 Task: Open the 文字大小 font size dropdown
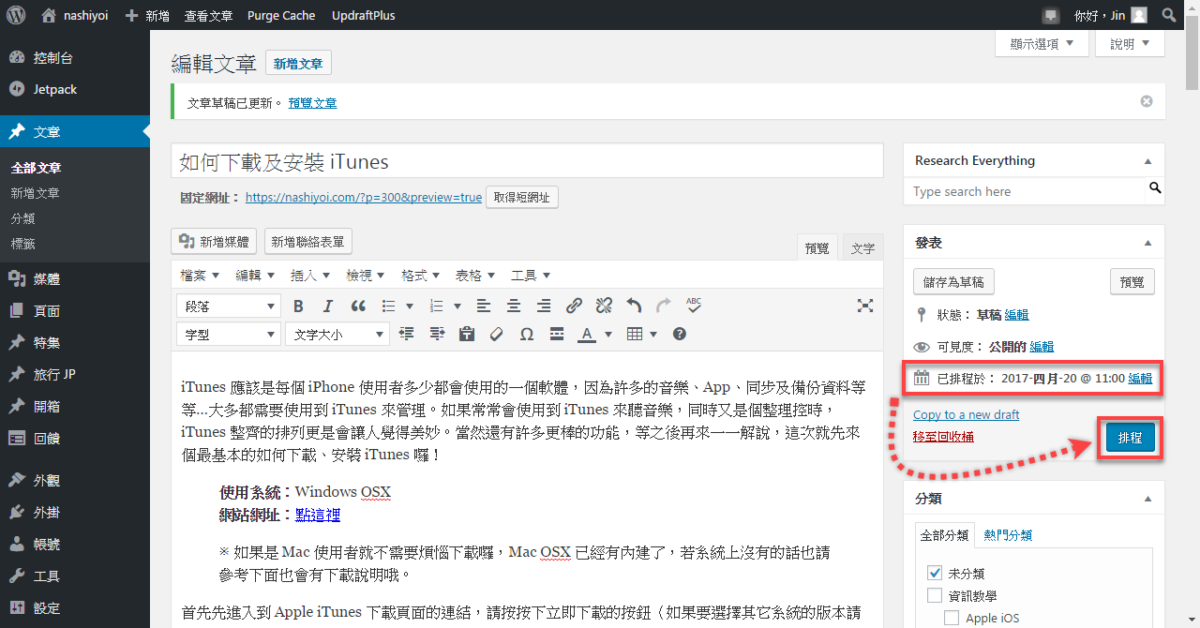(338, 334)
